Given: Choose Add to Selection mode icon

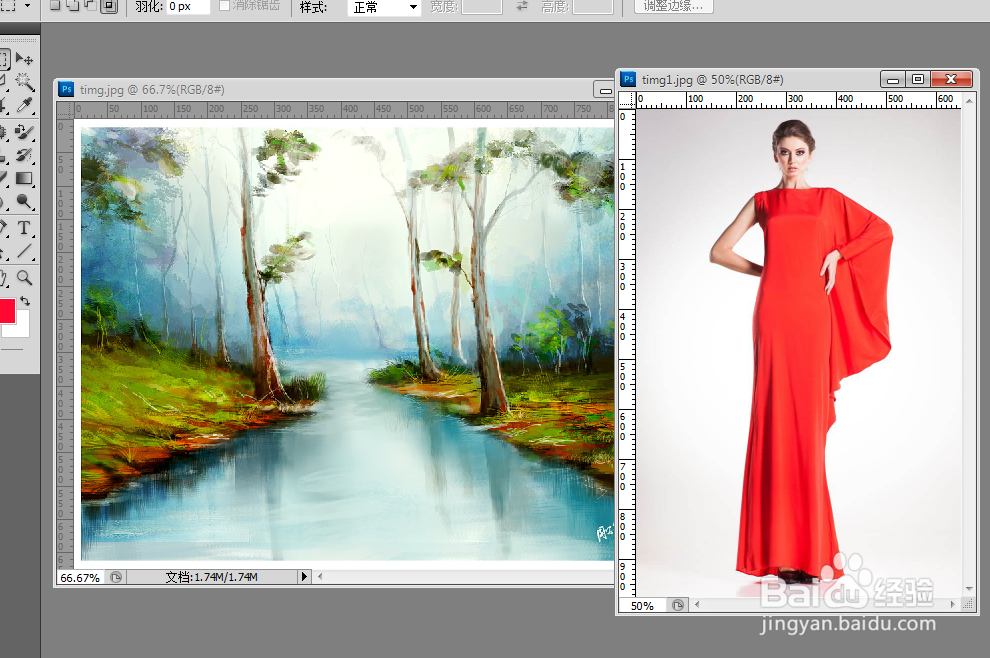Looking at the screenshot, I should pyautogui.click(x=73, y=6).
